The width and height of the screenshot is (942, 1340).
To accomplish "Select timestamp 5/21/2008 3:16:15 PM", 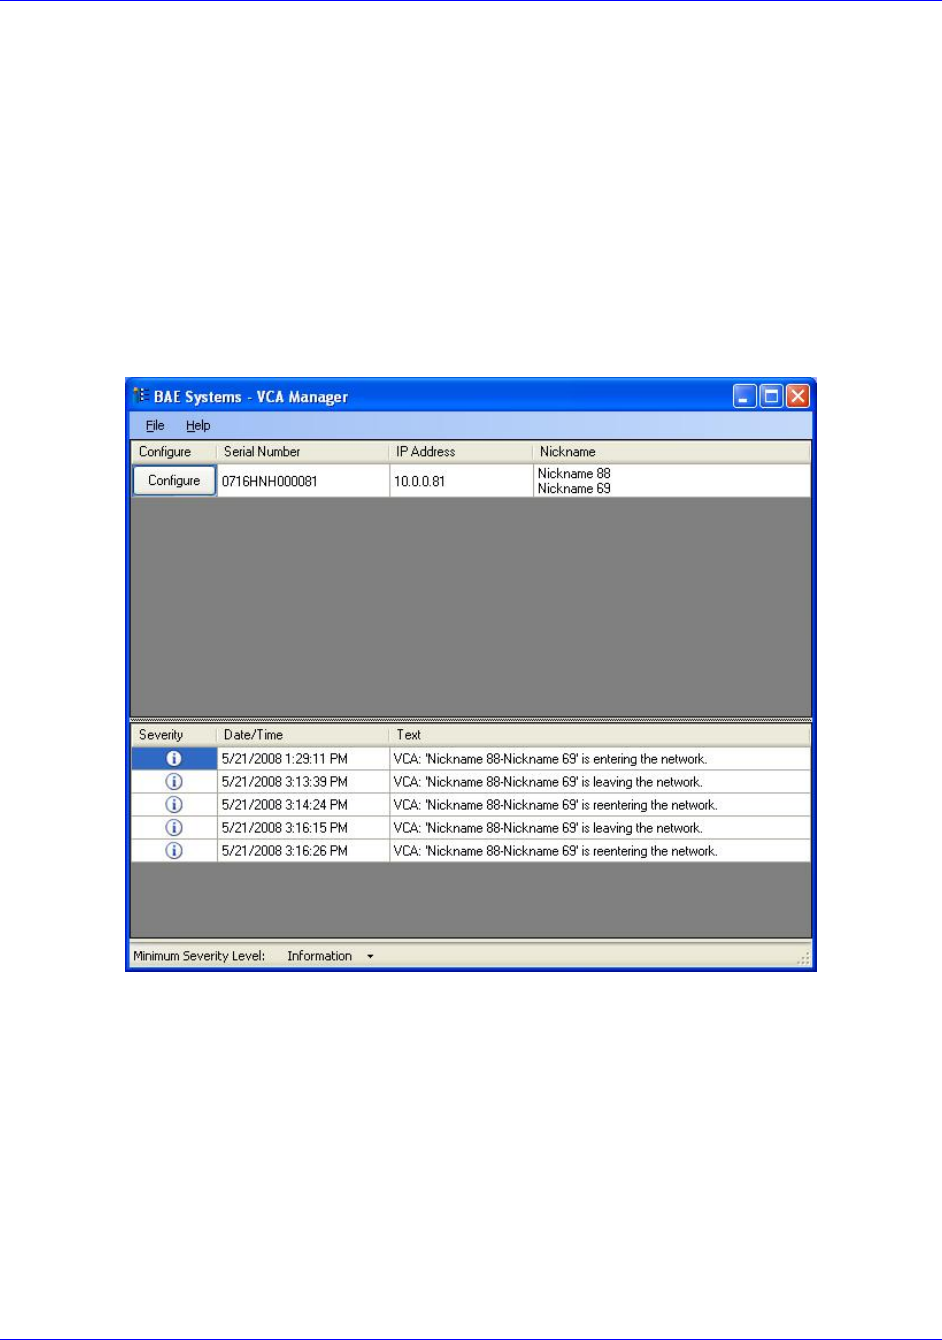I will tap(303, 828).
